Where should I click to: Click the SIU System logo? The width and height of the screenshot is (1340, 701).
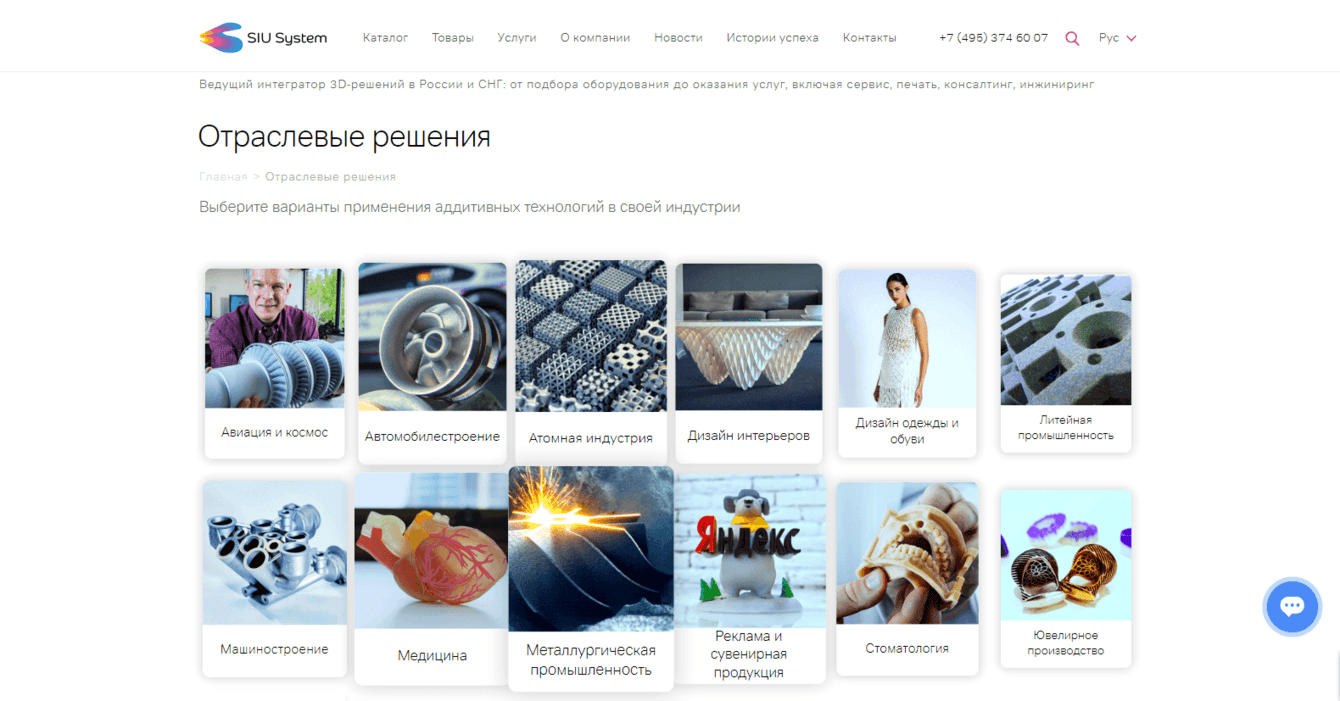[x=263, y=38]
